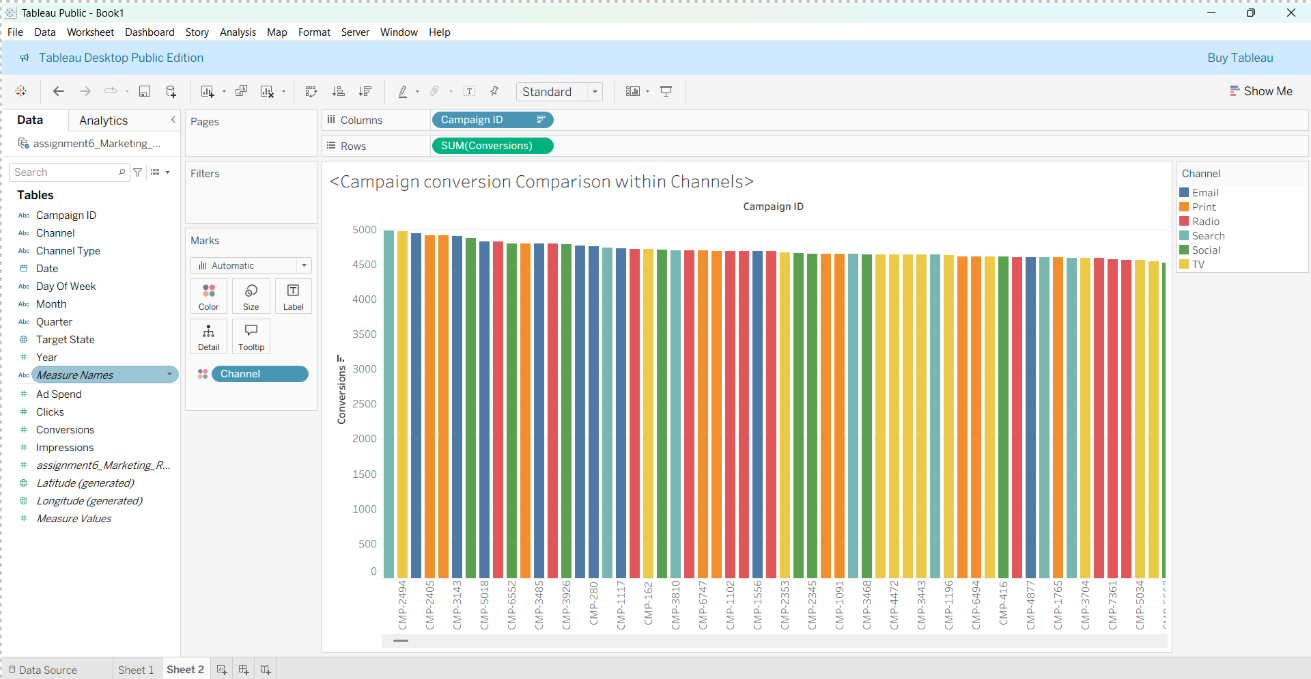Add a new worksheet from bottom bar
1311x679 pixels.
[x=222, y=670]
